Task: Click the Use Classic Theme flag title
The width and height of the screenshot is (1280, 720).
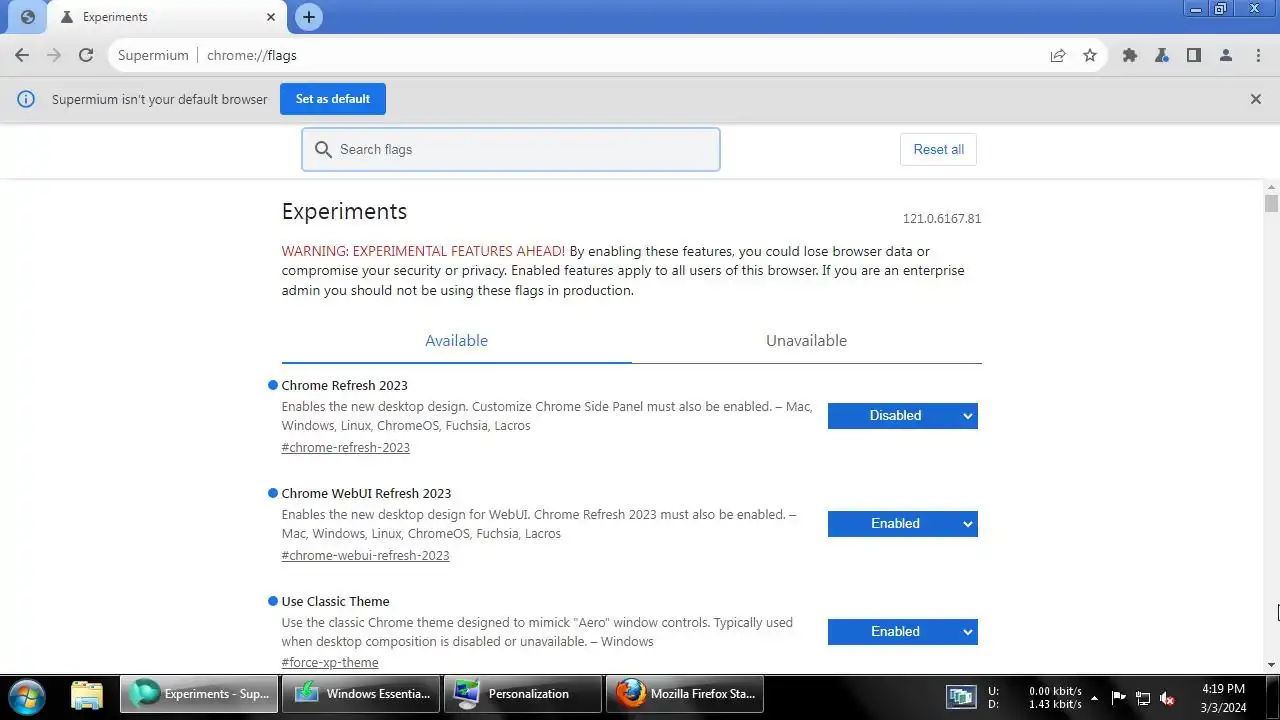Action: point(336,602)
